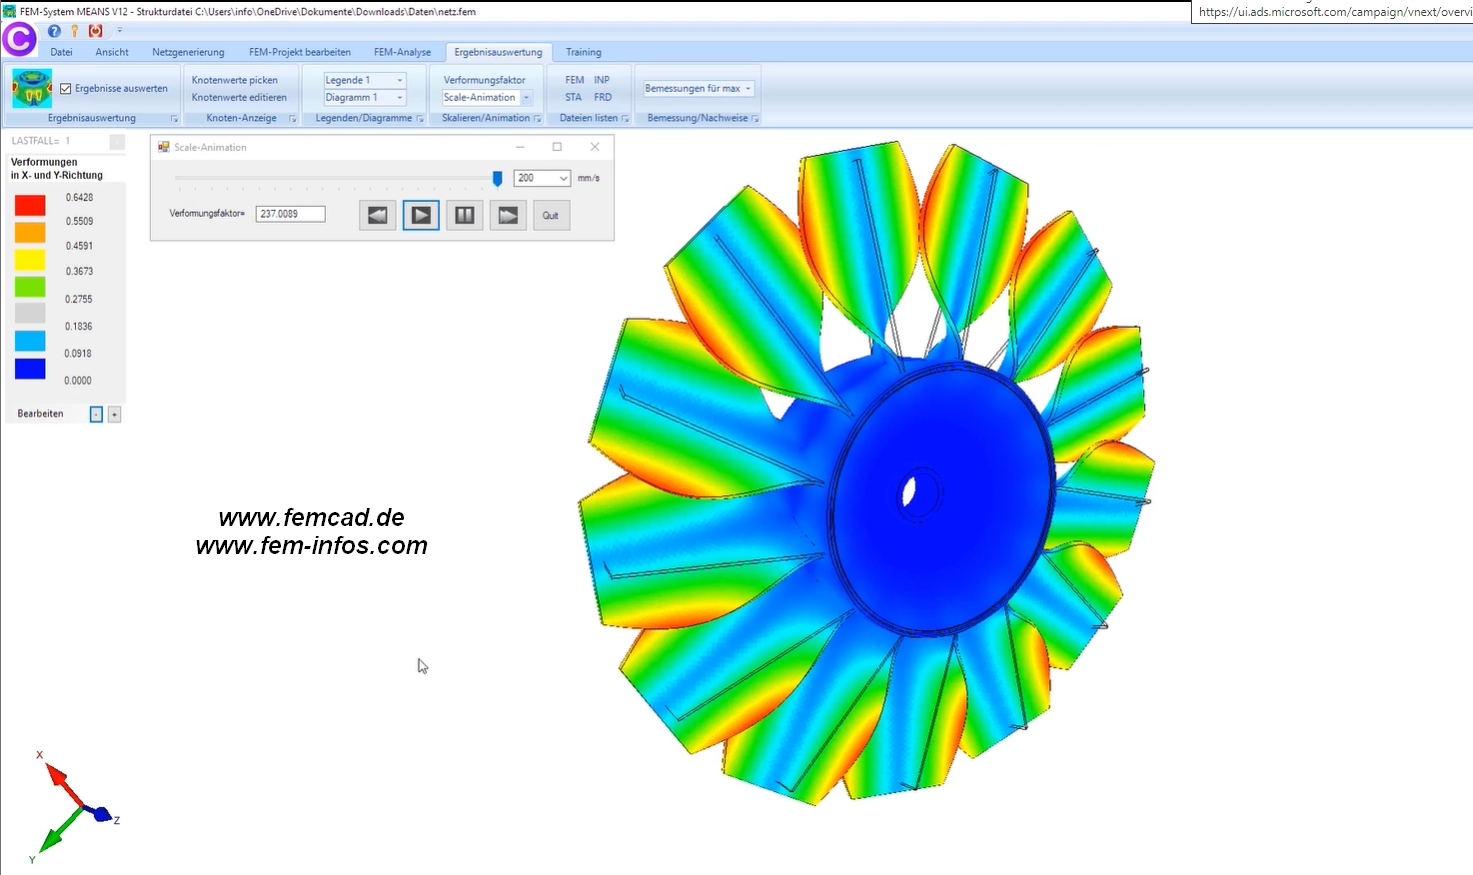1473x875 pixels.
Task: Click the green legend color swatch
Action: click(x=30, y=286)
